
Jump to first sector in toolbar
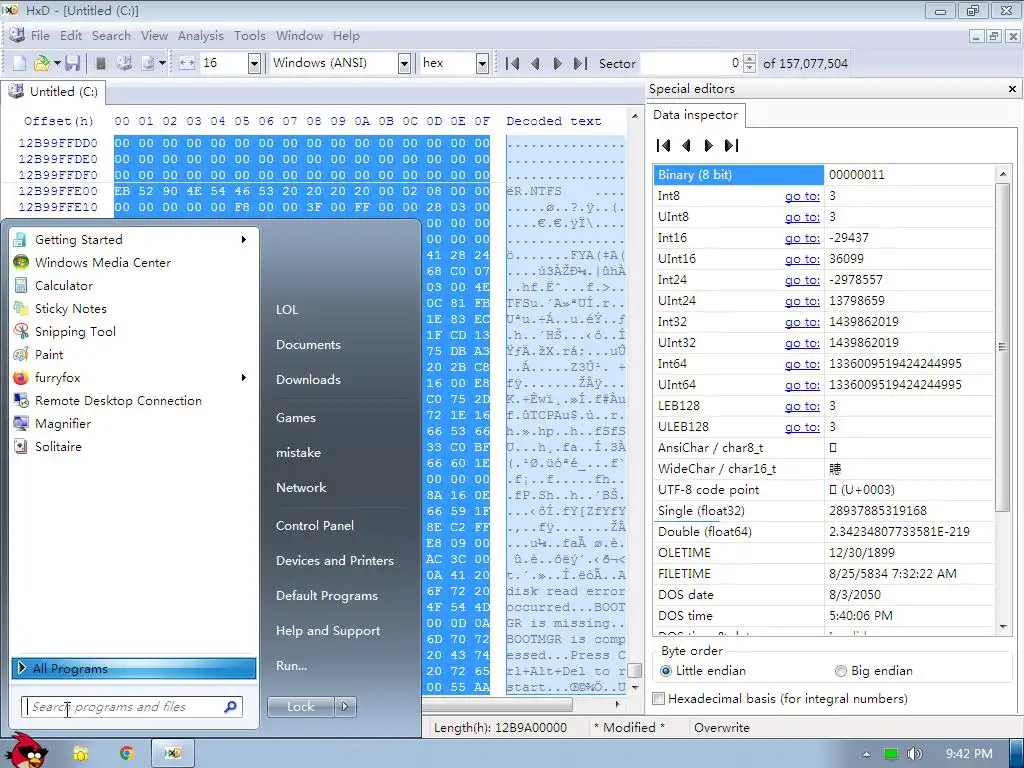click(513, 63)
